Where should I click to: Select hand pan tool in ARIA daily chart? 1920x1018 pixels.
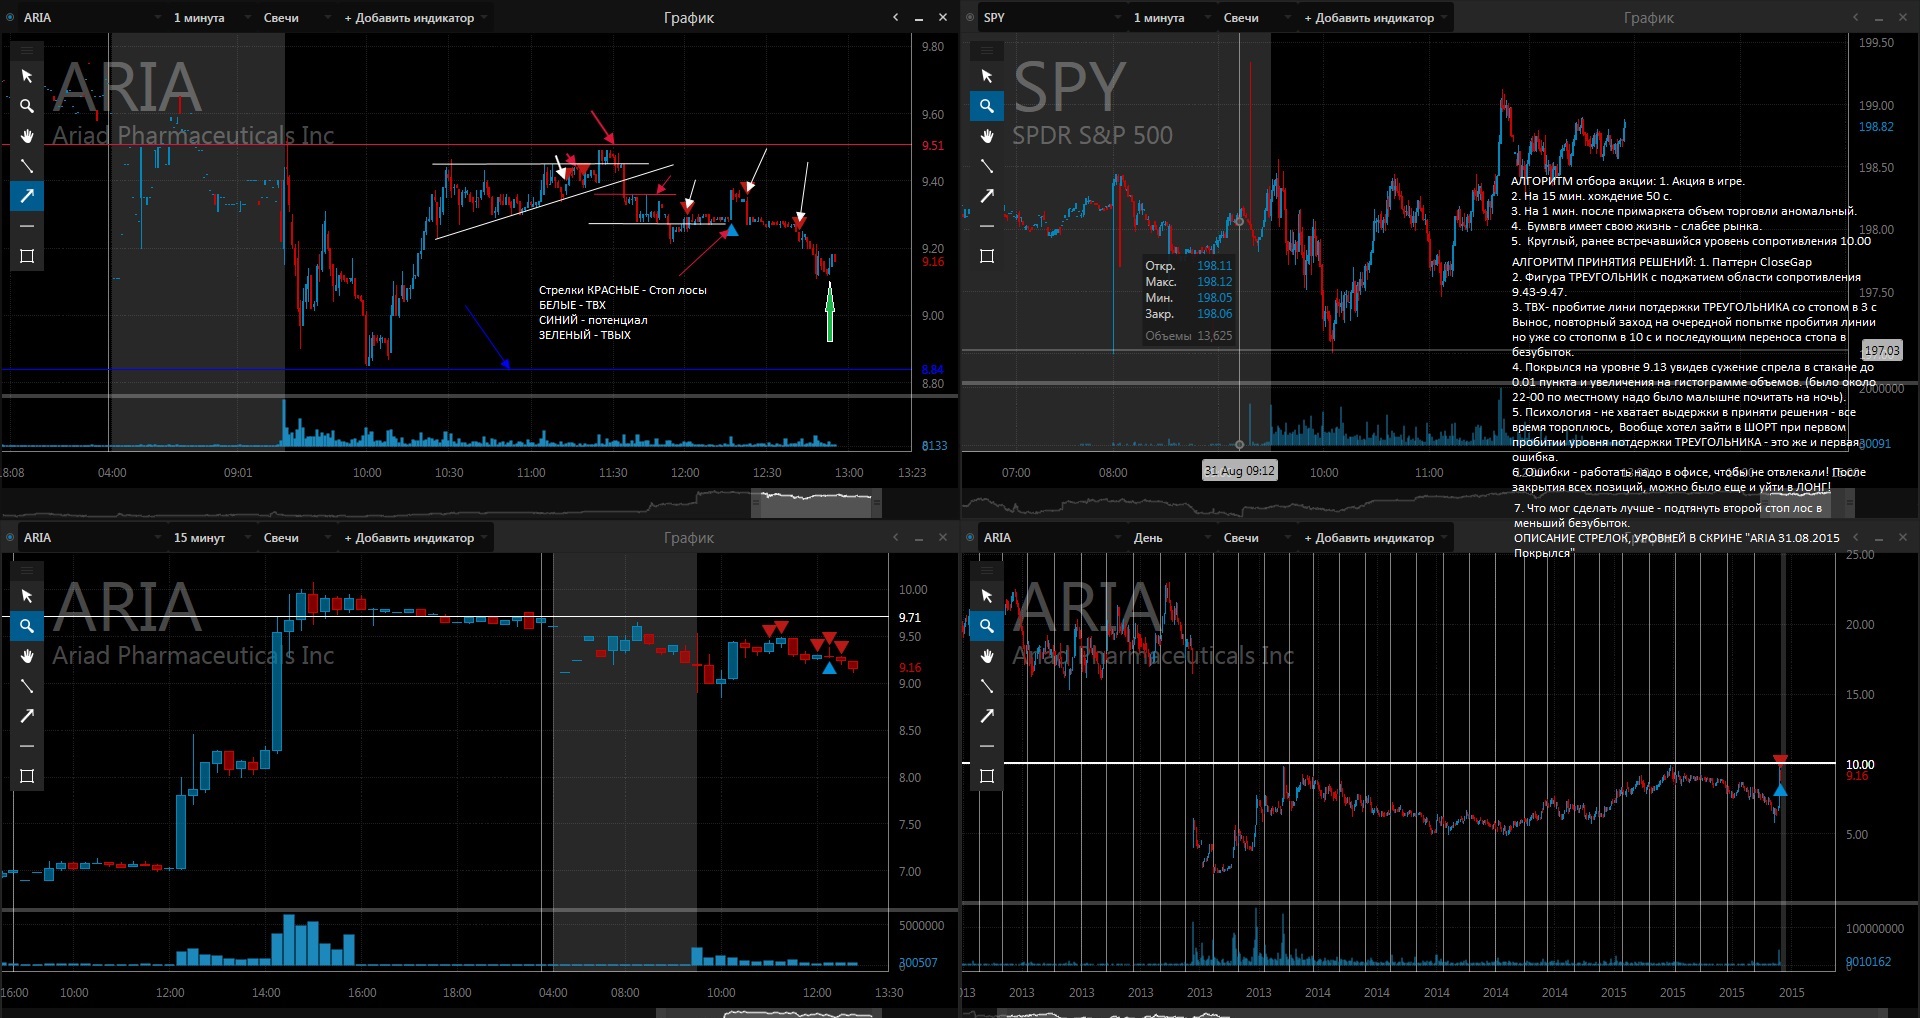(987, 656)
